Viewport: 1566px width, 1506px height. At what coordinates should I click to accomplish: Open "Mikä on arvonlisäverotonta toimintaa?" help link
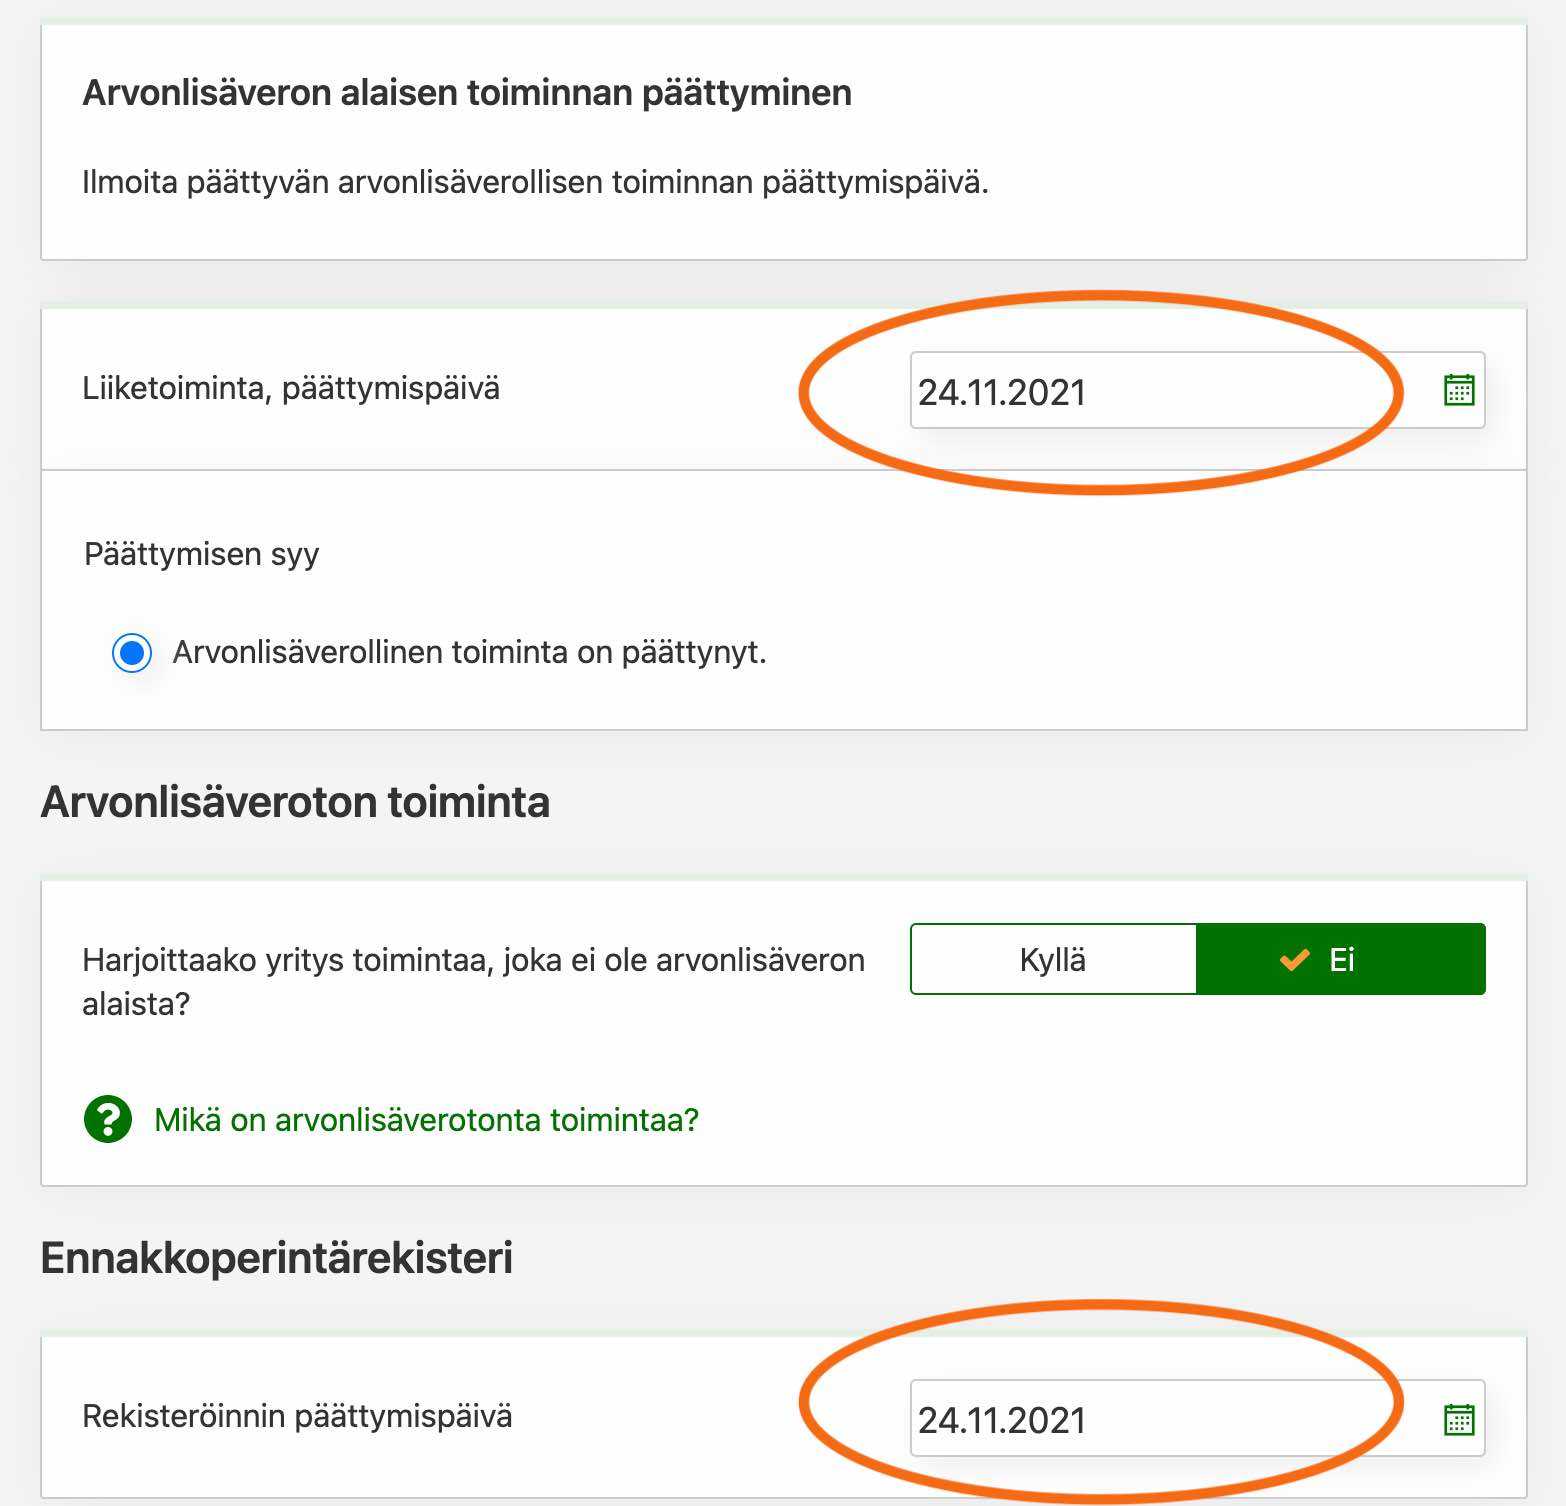[x=426, y=1120]
